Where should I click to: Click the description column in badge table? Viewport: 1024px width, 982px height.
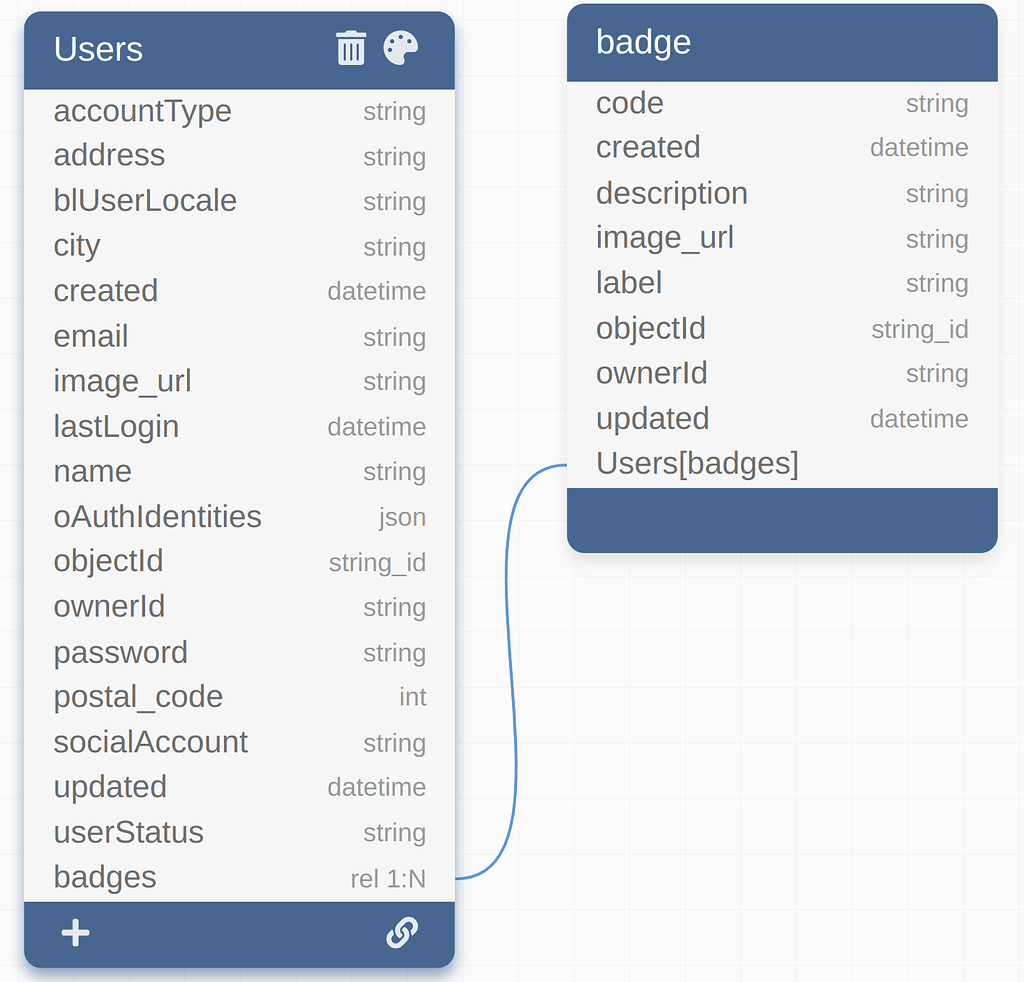[782, 193]
